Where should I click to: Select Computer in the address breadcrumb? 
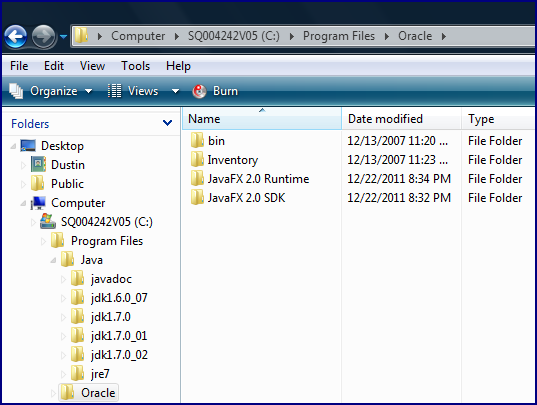point(138,36)
